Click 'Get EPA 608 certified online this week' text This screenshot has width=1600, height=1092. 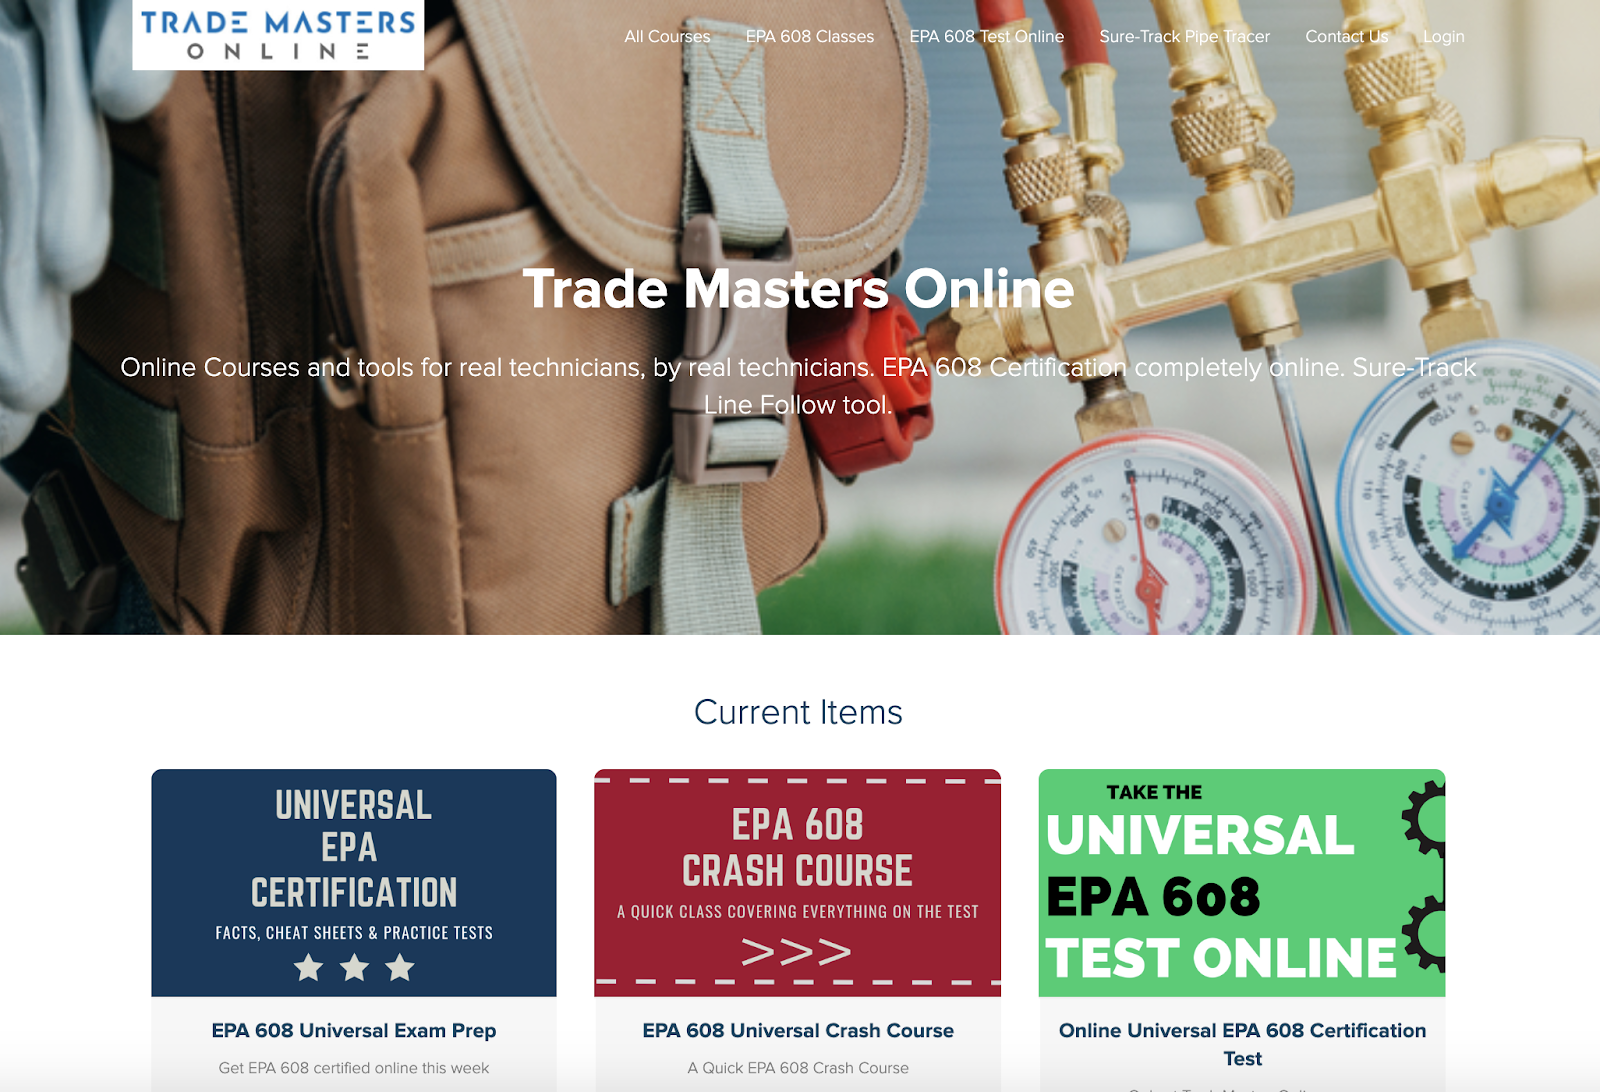point(354,1068)
